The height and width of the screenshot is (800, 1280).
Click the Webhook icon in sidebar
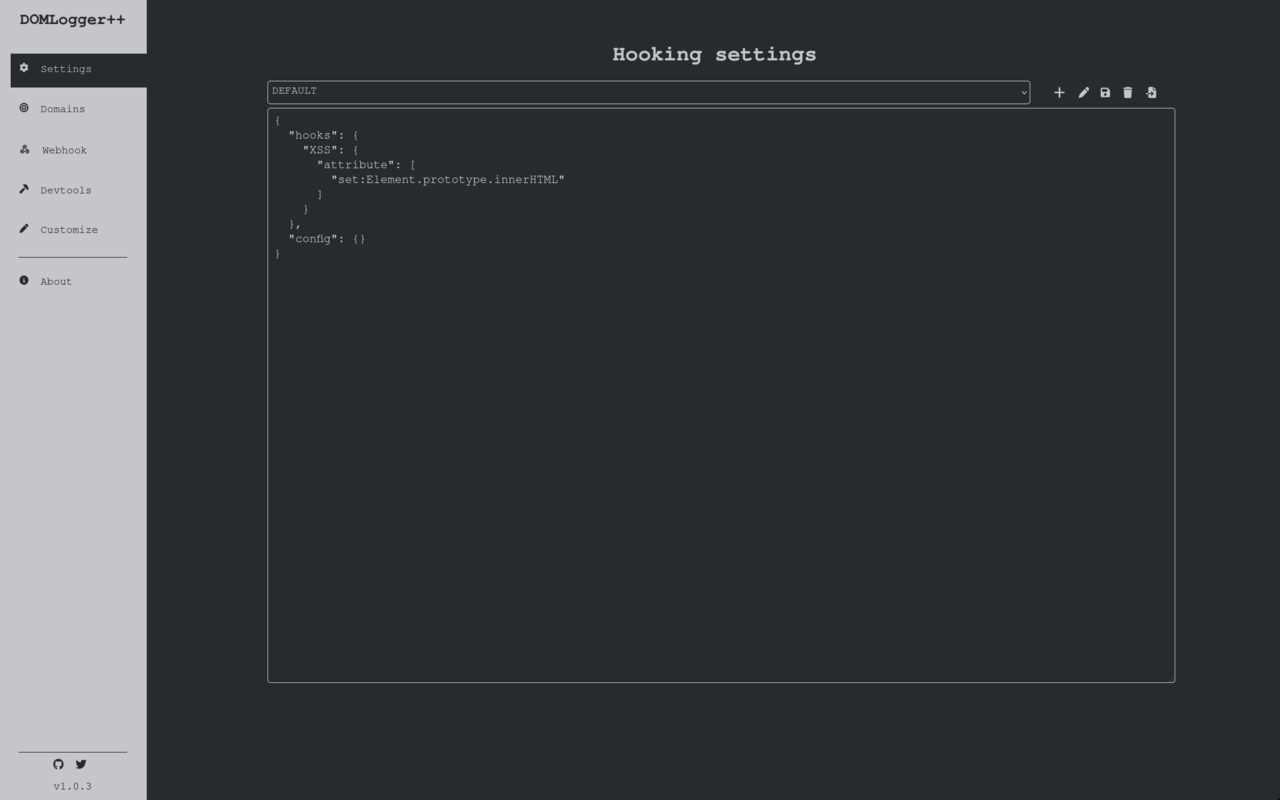(24, 149)
